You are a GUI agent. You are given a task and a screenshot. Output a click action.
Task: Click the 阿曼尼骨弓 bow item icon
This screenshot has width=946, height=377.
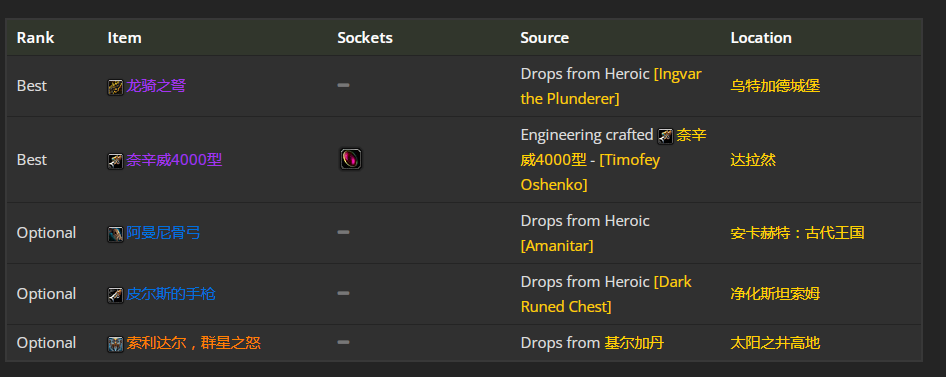(x=115, y=234)
